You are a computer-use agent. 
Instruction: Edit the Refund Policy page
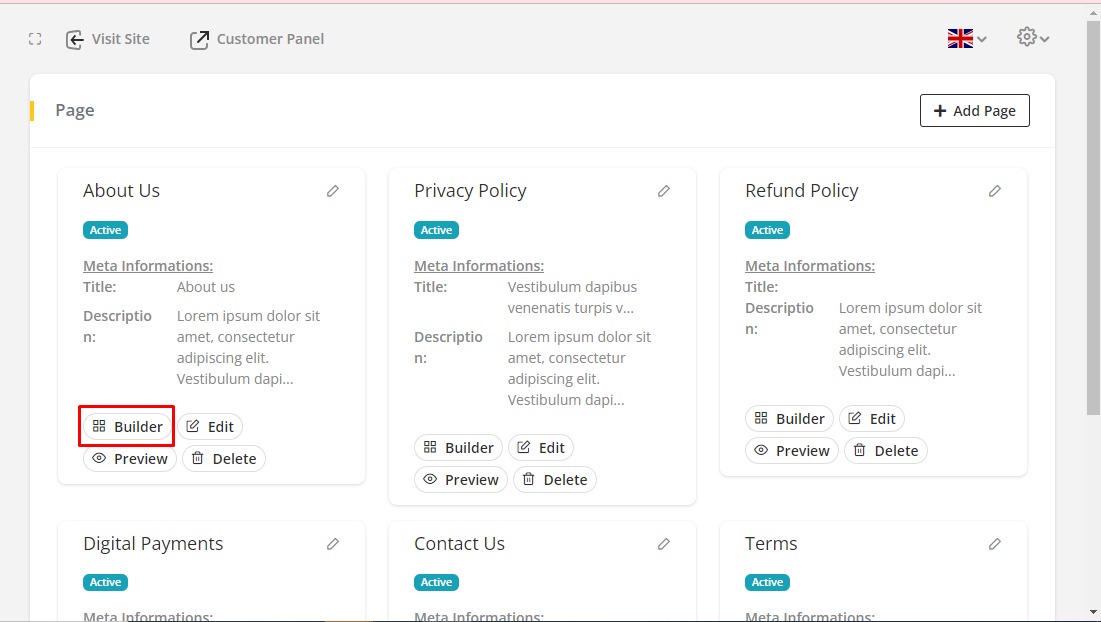tap(872, 419)
